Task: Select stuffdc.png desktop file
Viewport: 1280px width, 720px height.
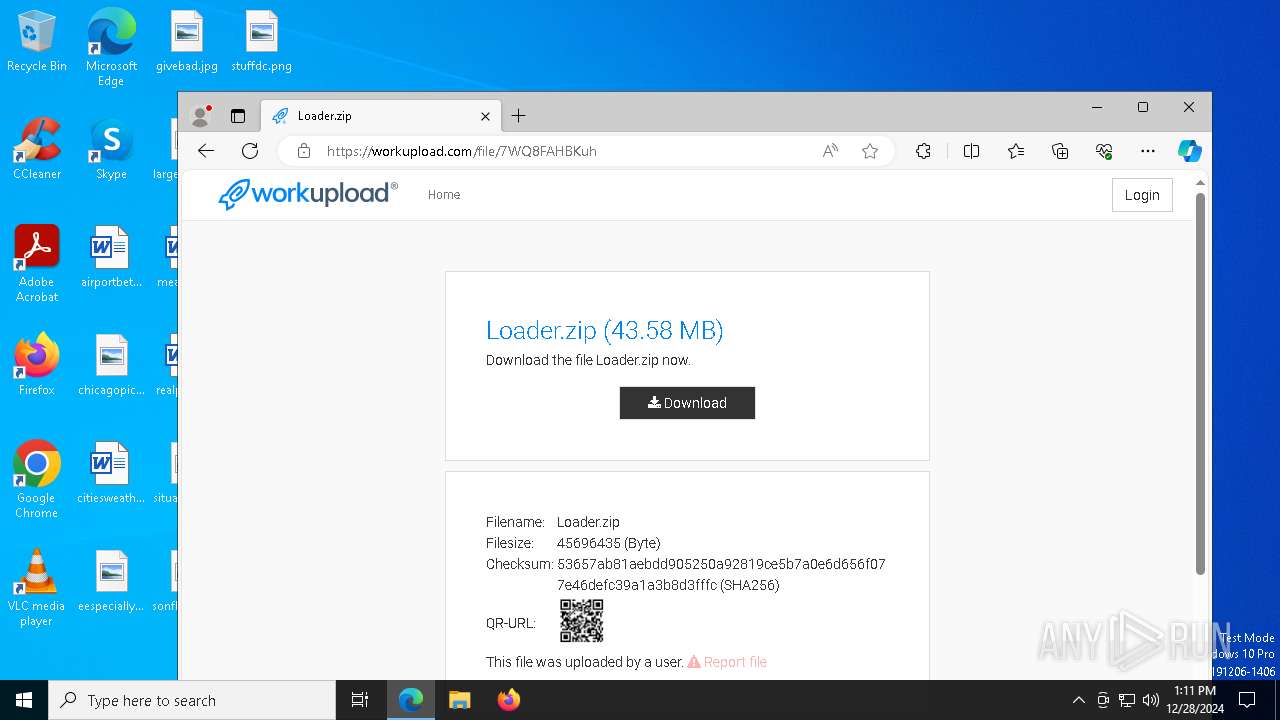Action: (261, 42)
